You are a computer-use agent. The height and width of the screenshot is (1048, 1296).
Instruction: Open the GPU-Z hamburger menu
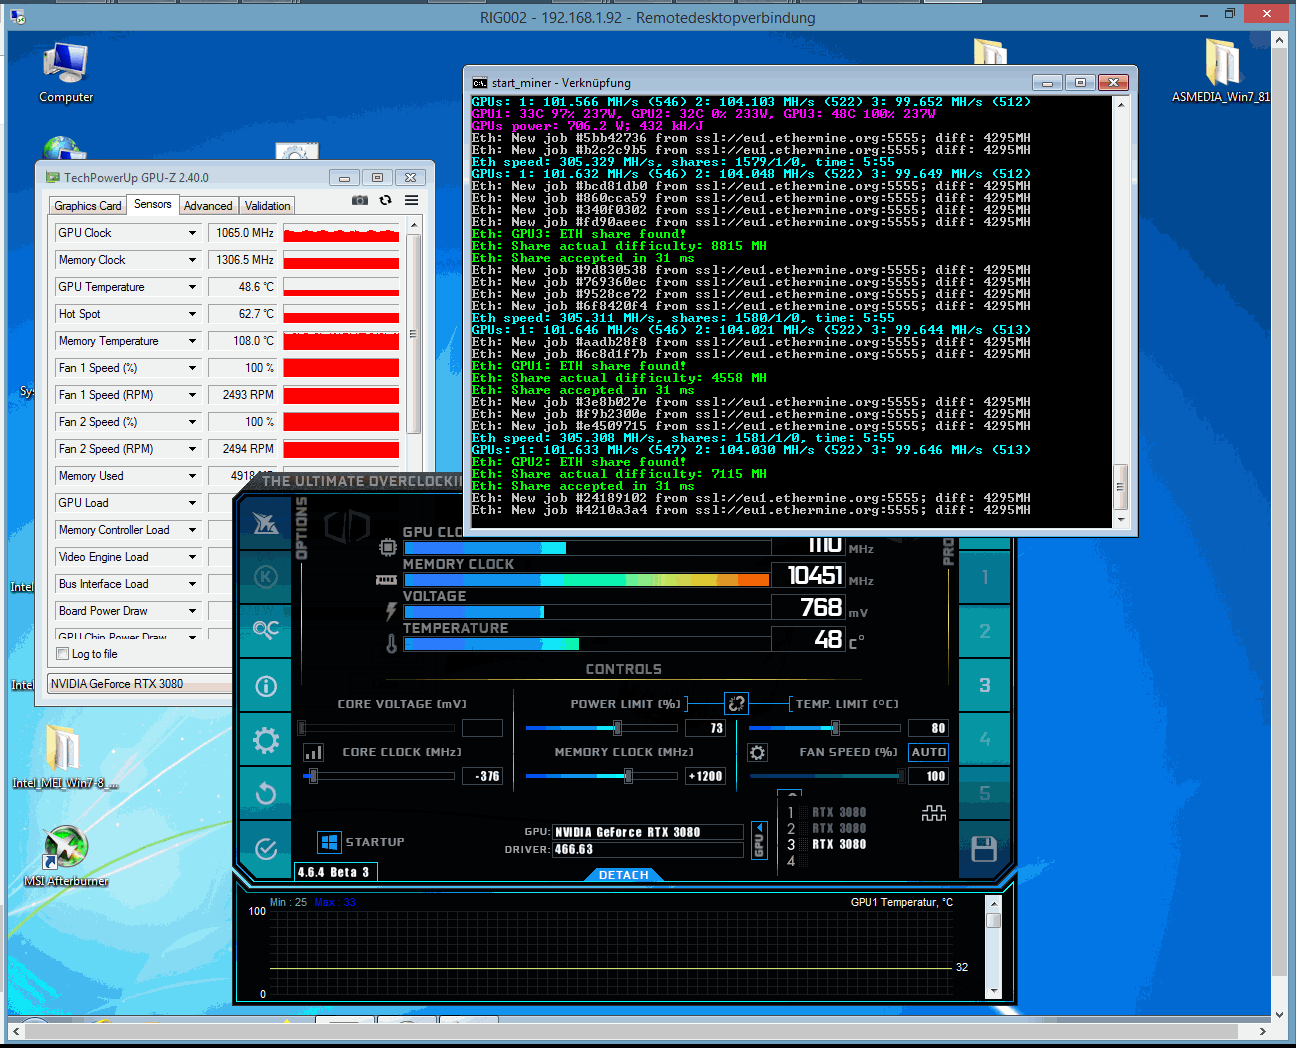click(x=411, y=200)
